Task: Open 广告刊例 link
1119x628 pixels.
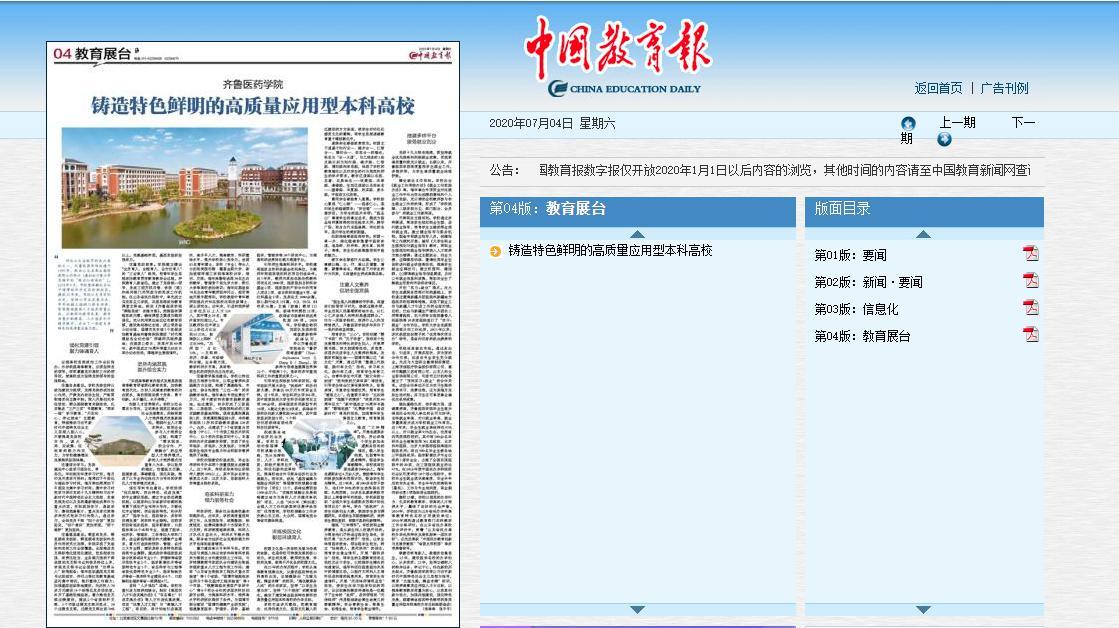Action: click(1004, 88)
